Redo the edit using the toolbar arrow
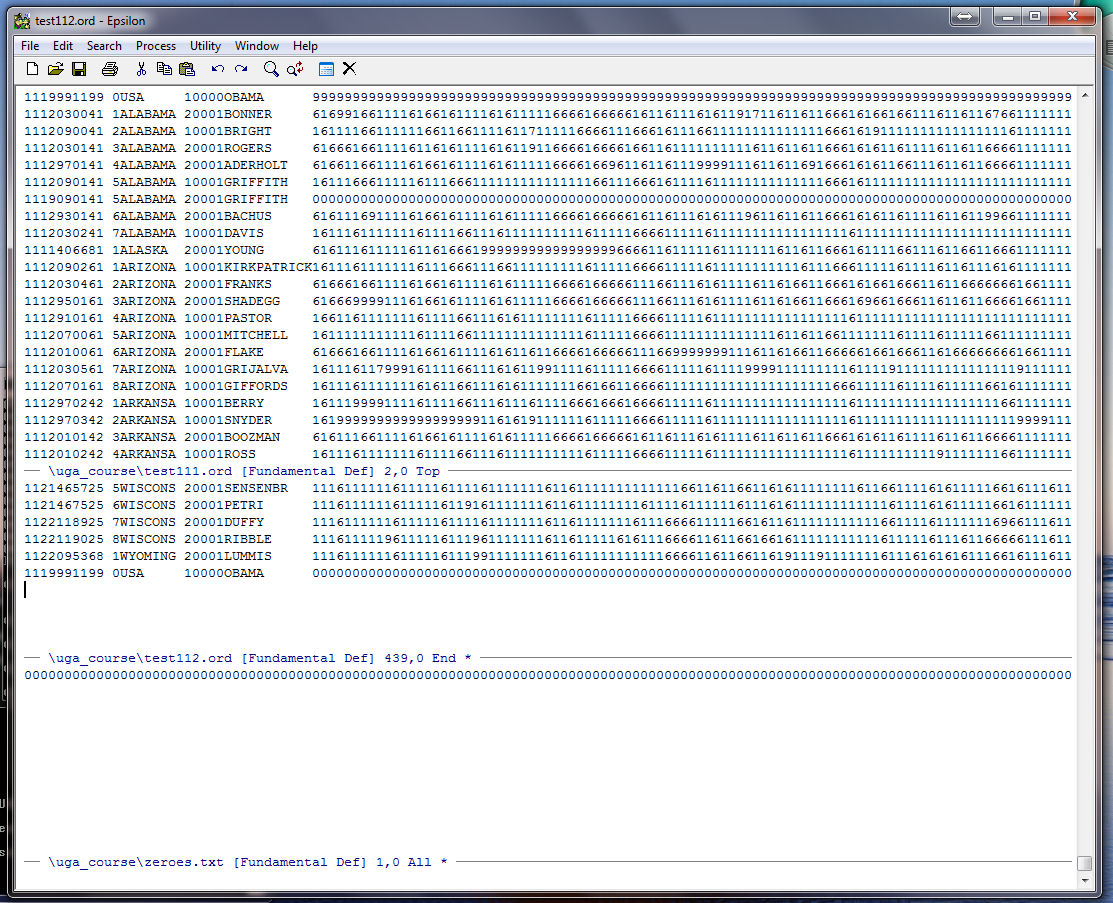Screen dimensions: 1113x903 pyautogui.click(x=241, y=69)
